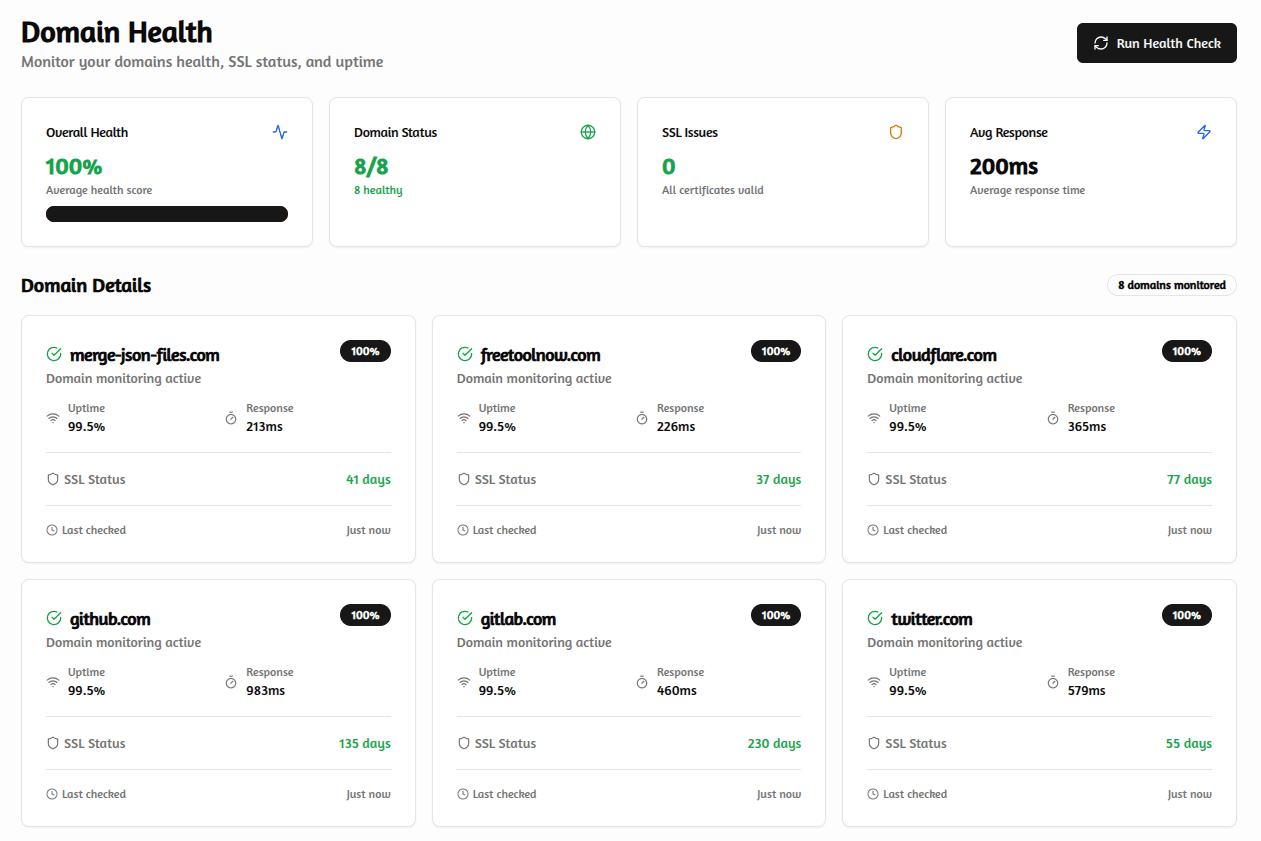The height and width of the screenshot is (841, 1261).
Task: Click the Overall Health progress bar
Action: pyautogui.click(x=167, y=214)
